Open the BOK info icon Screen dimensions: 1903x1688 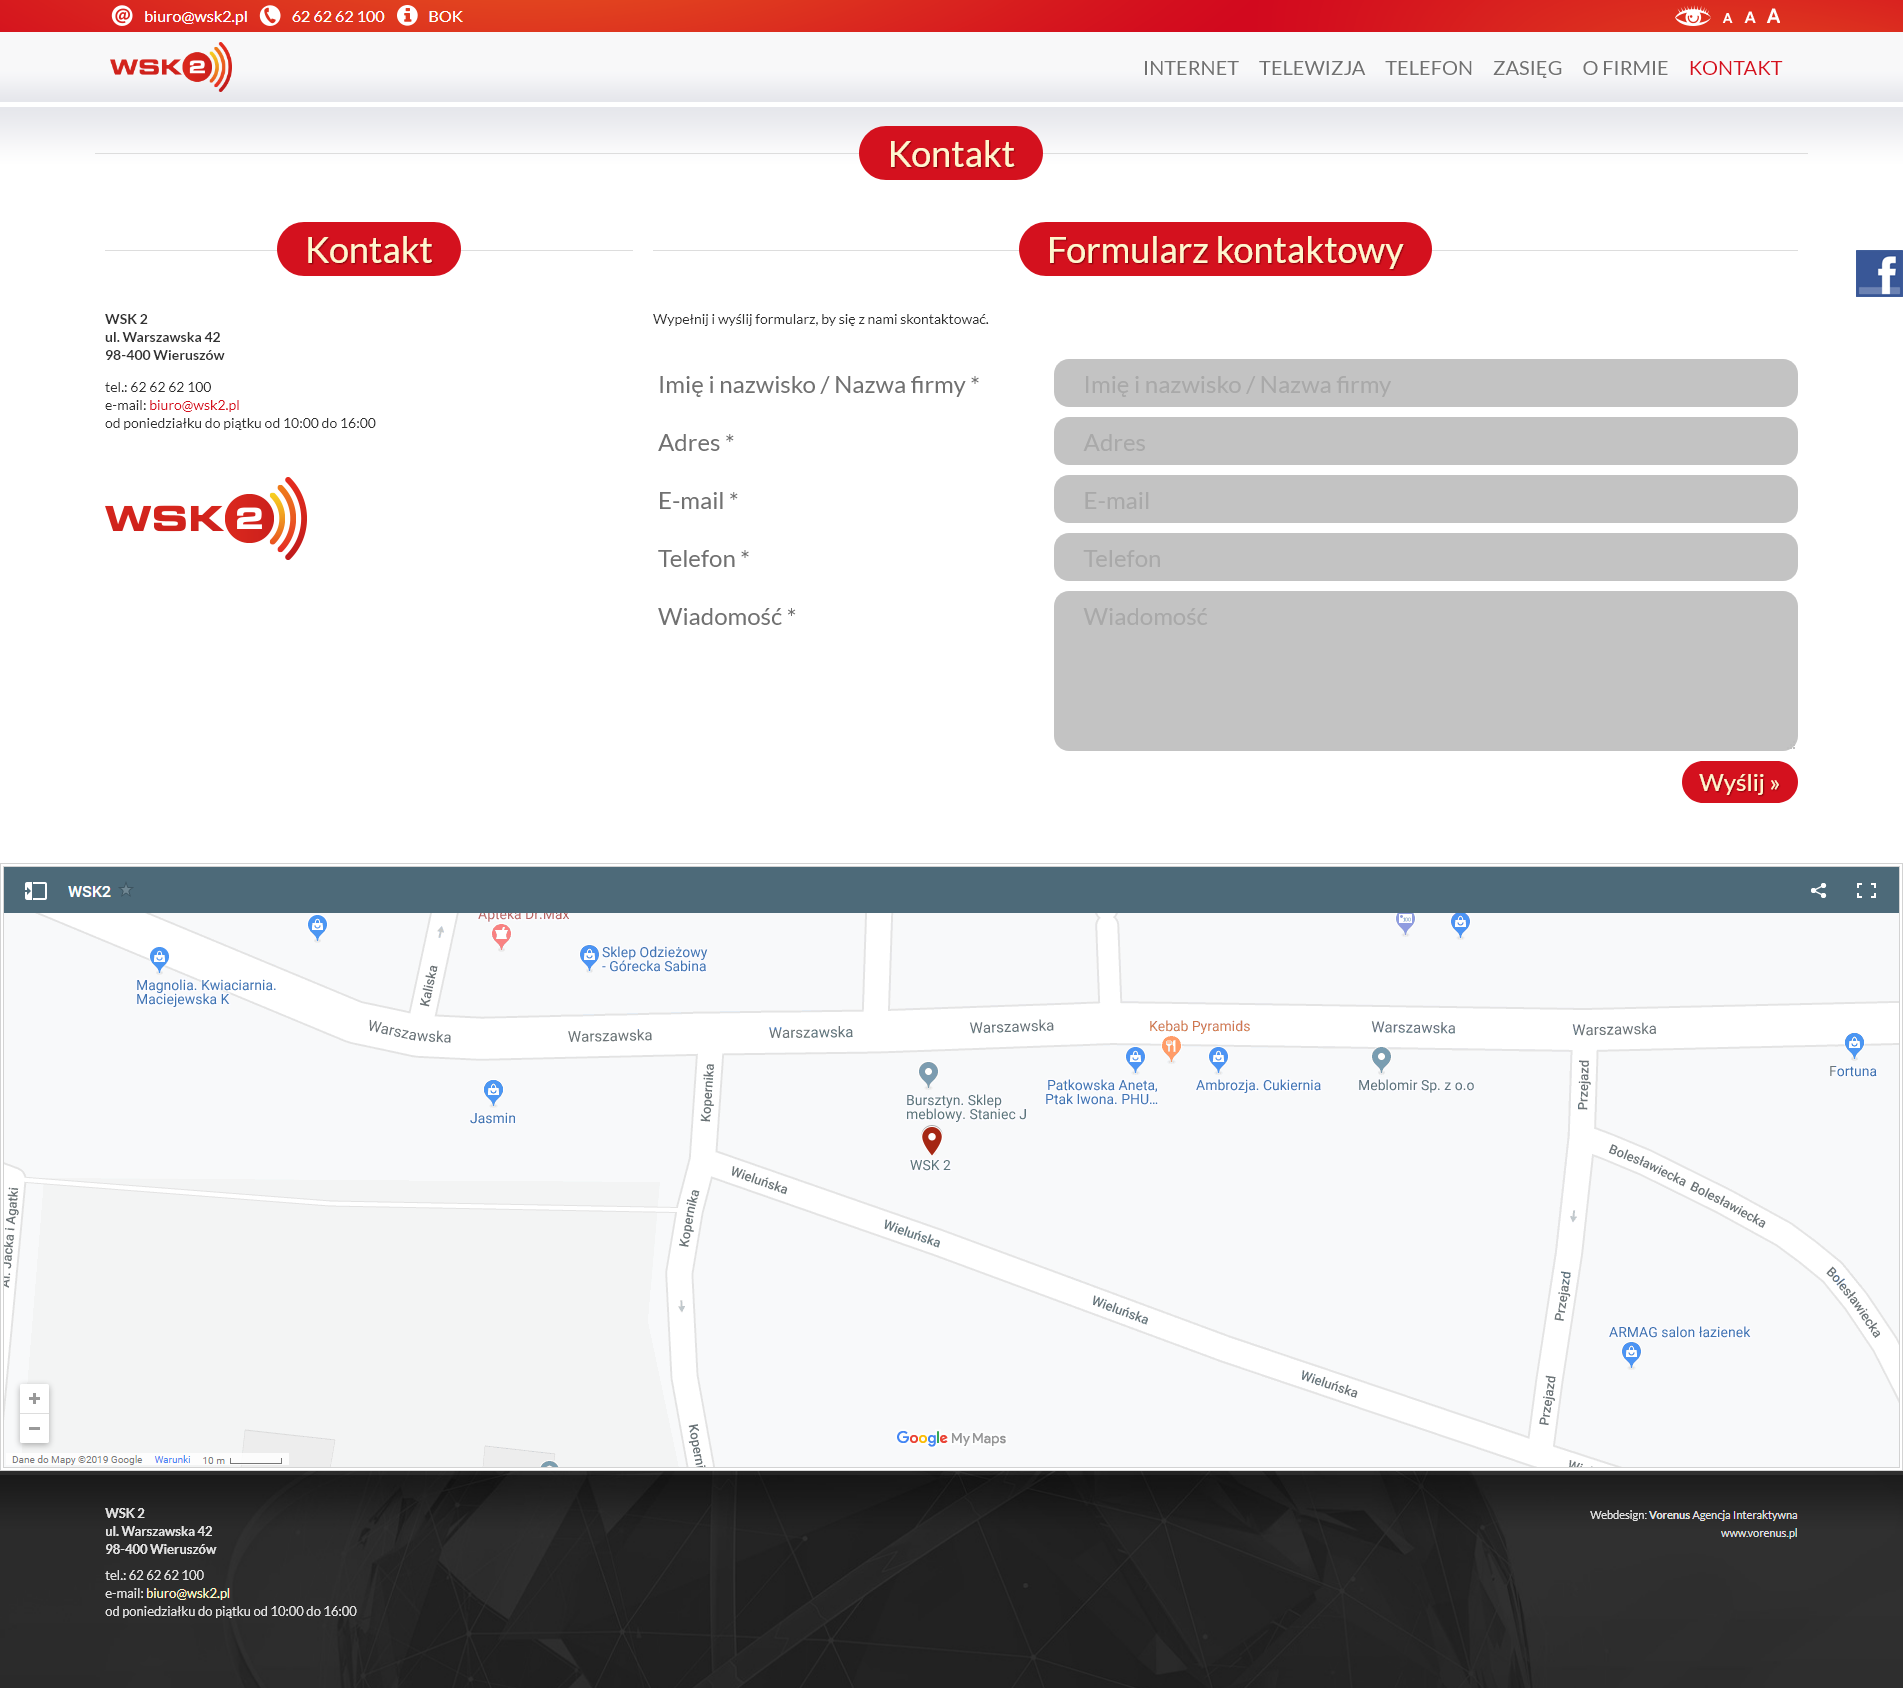point(407,16)
